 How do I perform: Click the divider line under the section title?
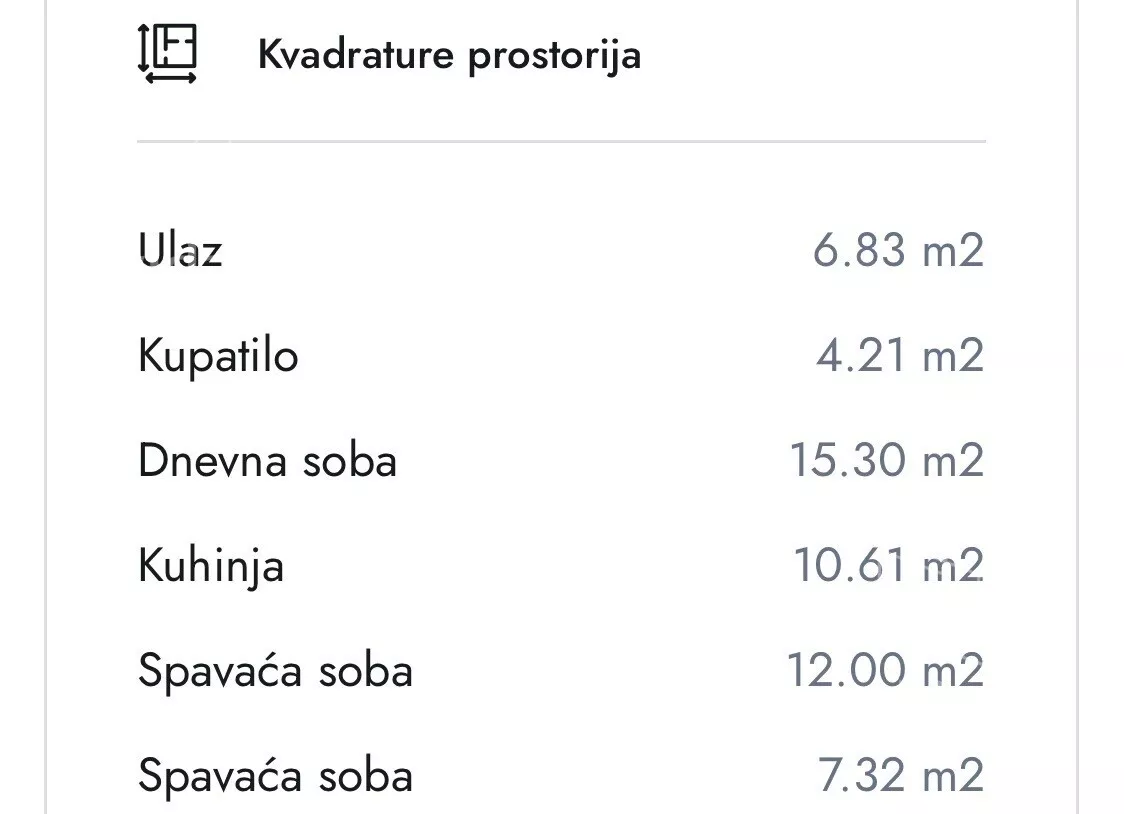click(x=560, y=143)
